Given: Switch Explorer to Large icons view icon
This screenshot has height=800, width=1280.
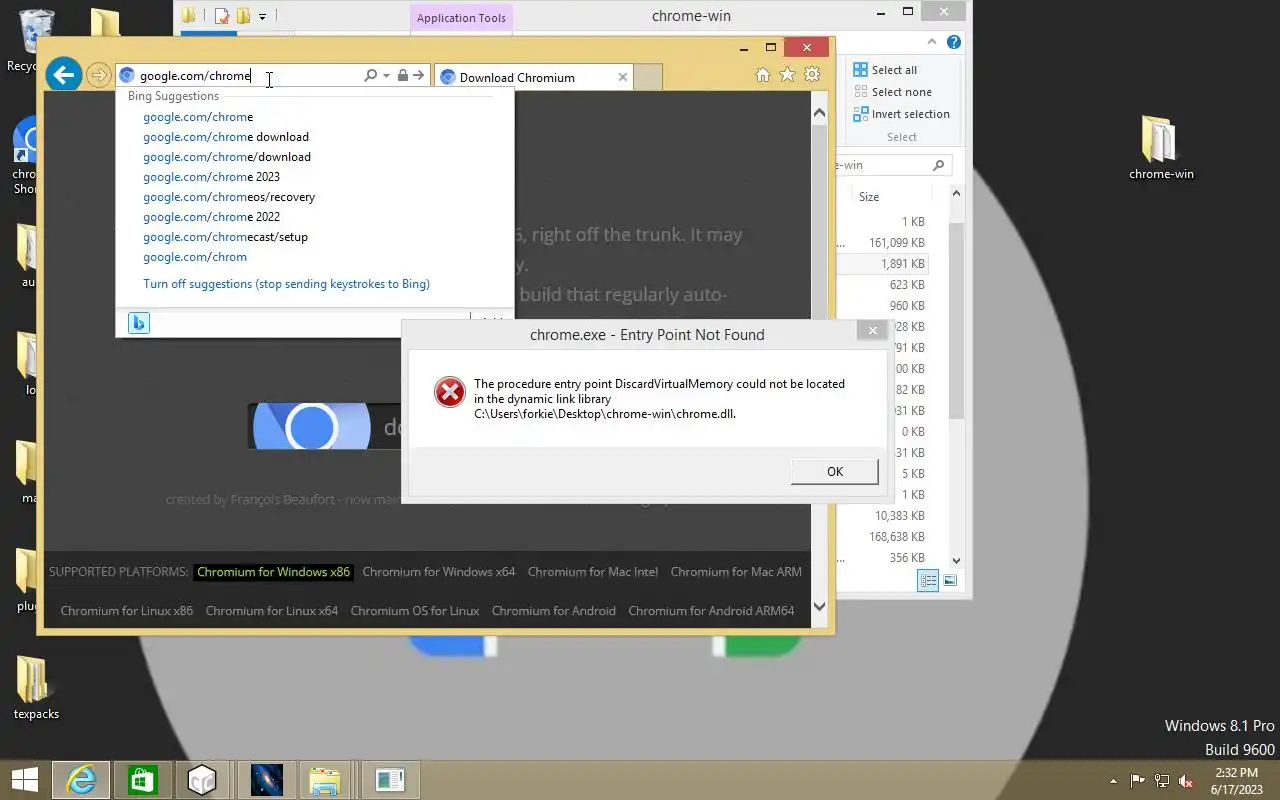Looking at the screenshot, I should (x=950, y=580).
